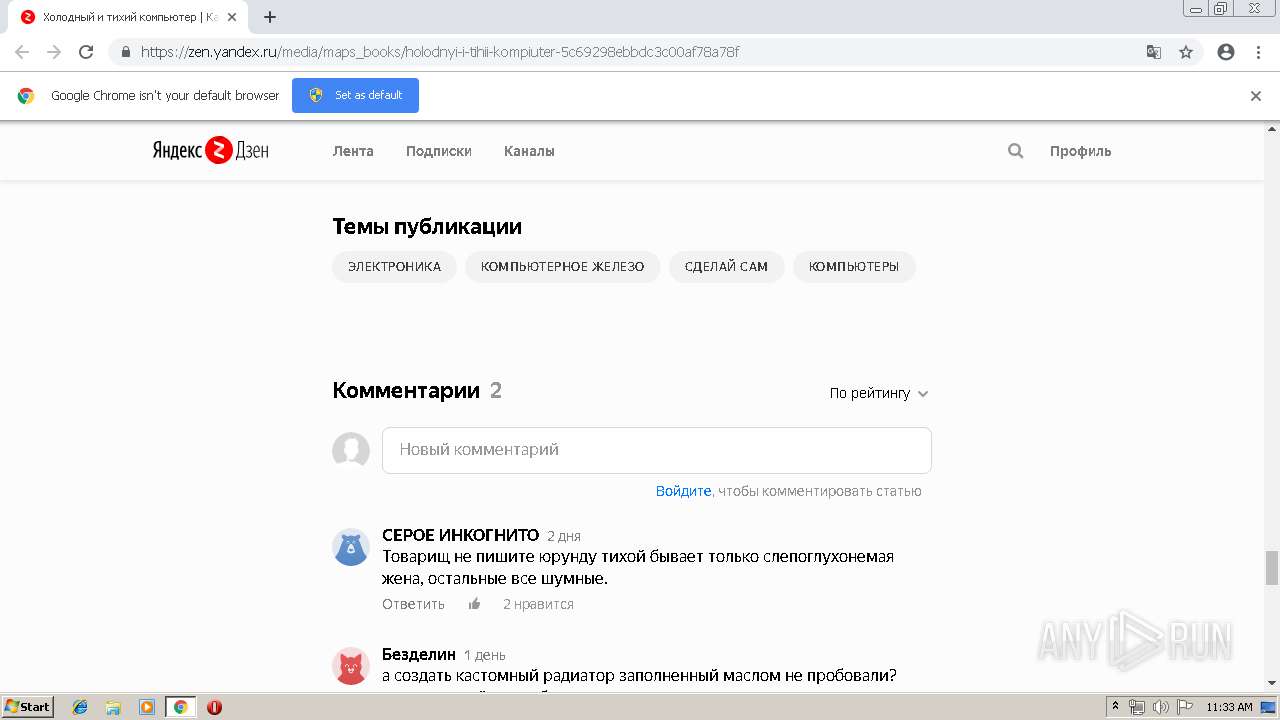
Task: Click the Комментарии heading
Action: tap(406, 390)
